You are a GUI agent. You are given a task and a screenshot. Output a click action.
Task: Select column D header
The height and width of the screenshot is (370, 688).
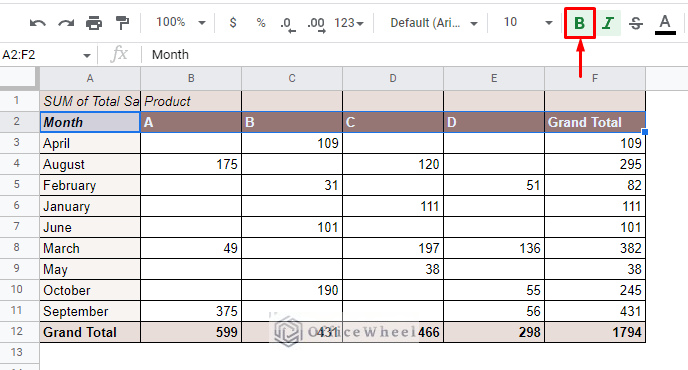pyautogui.click(x=393, y=78)
